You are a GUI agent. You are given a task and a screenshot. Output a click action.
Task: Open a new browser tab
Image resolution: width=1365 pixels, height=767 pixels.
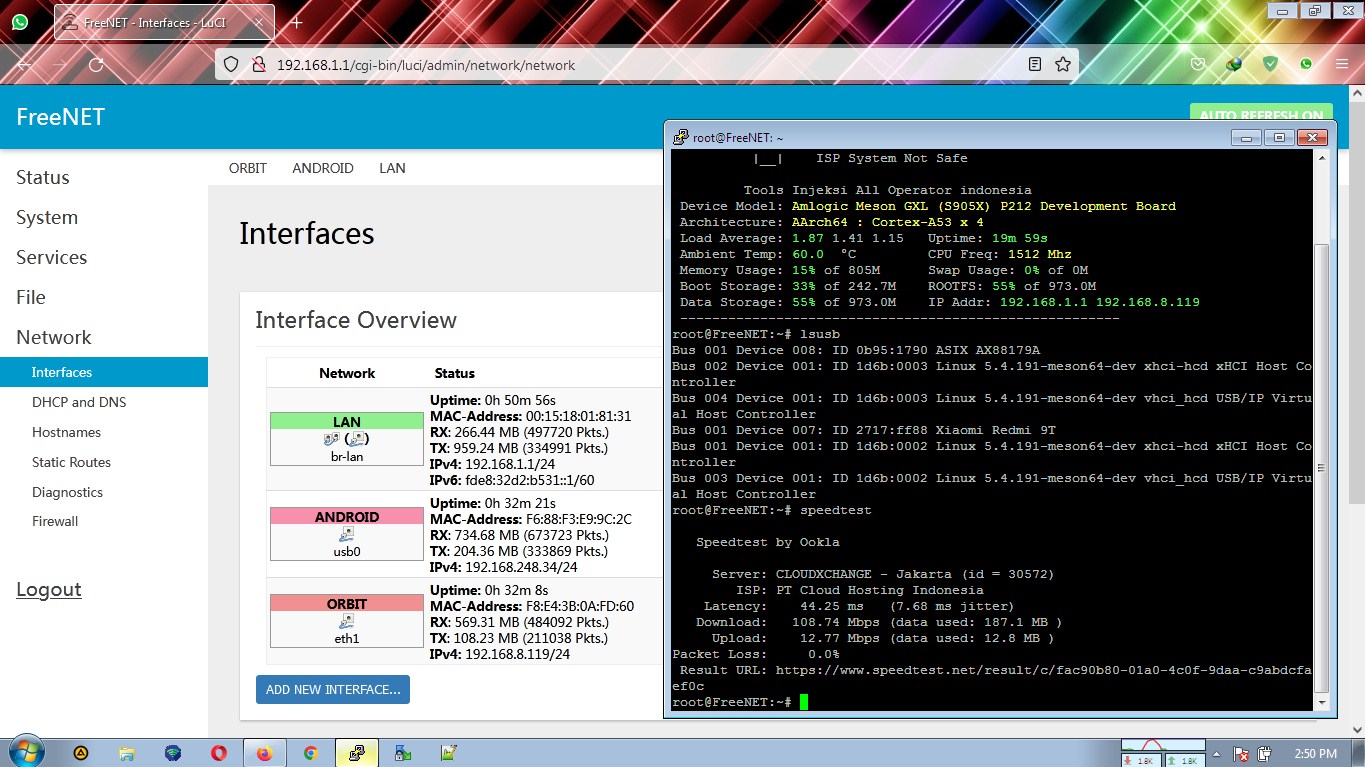296,22
